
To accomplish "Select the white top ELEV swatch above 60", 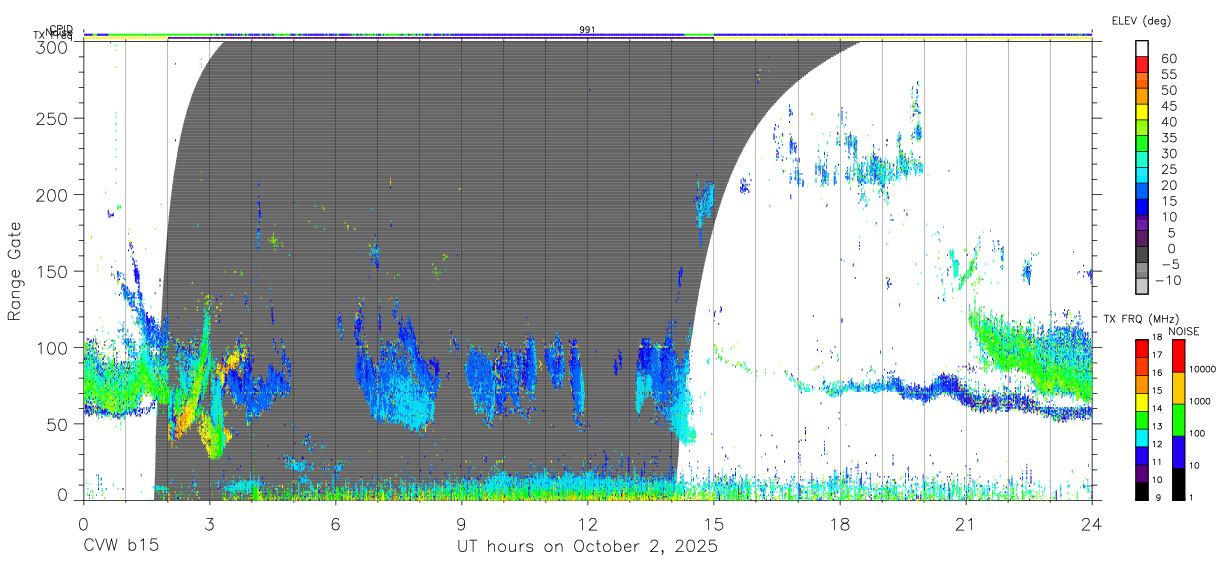I will [1142, 49].
